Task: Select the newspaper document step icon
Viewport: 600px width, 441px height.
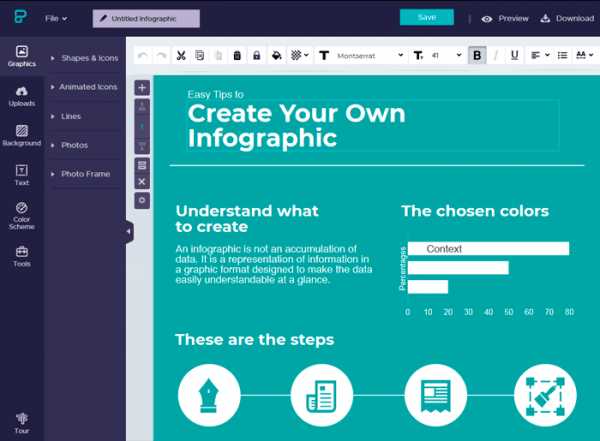Action: [321, 395]
